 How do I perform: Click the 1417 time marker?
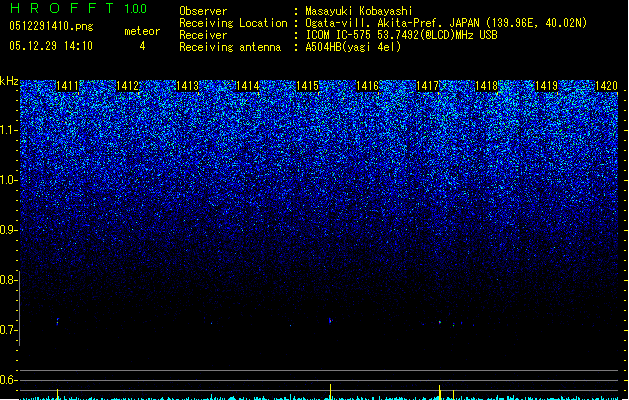(428, 86)
